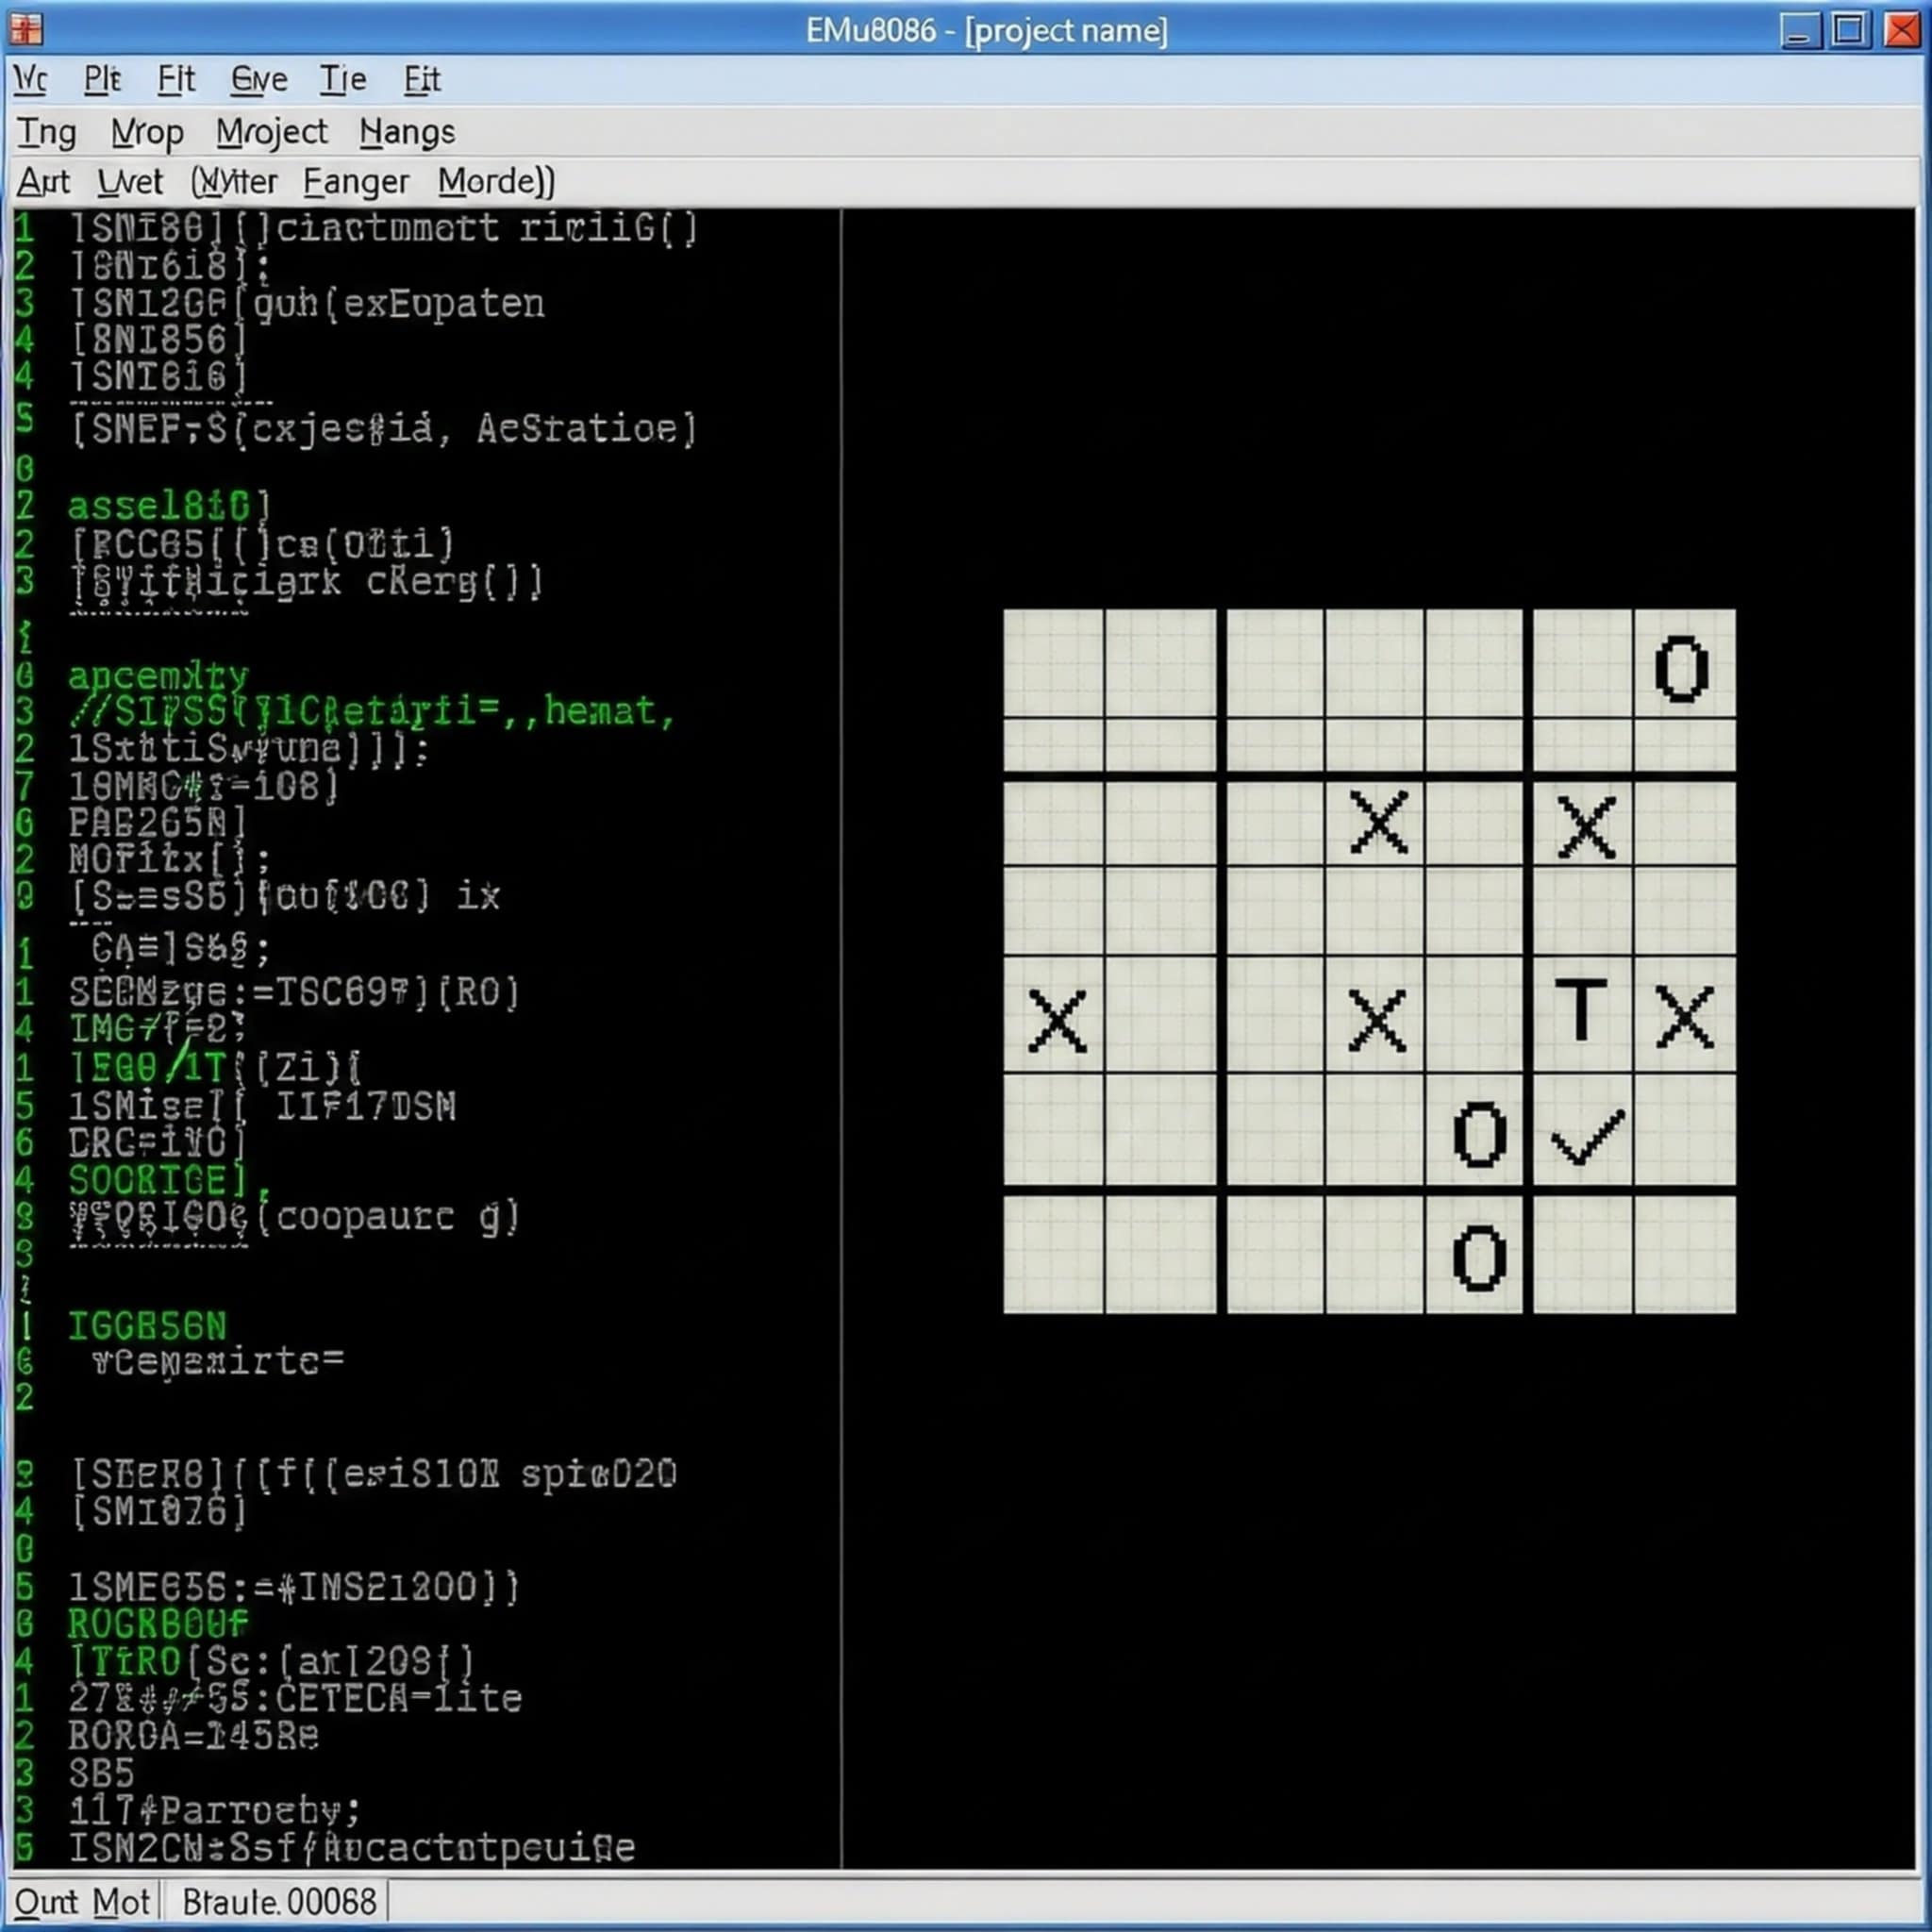Click the leftmost X cell in the grid
The image size is (1932, 1932).
[x=1057, y=1020]
